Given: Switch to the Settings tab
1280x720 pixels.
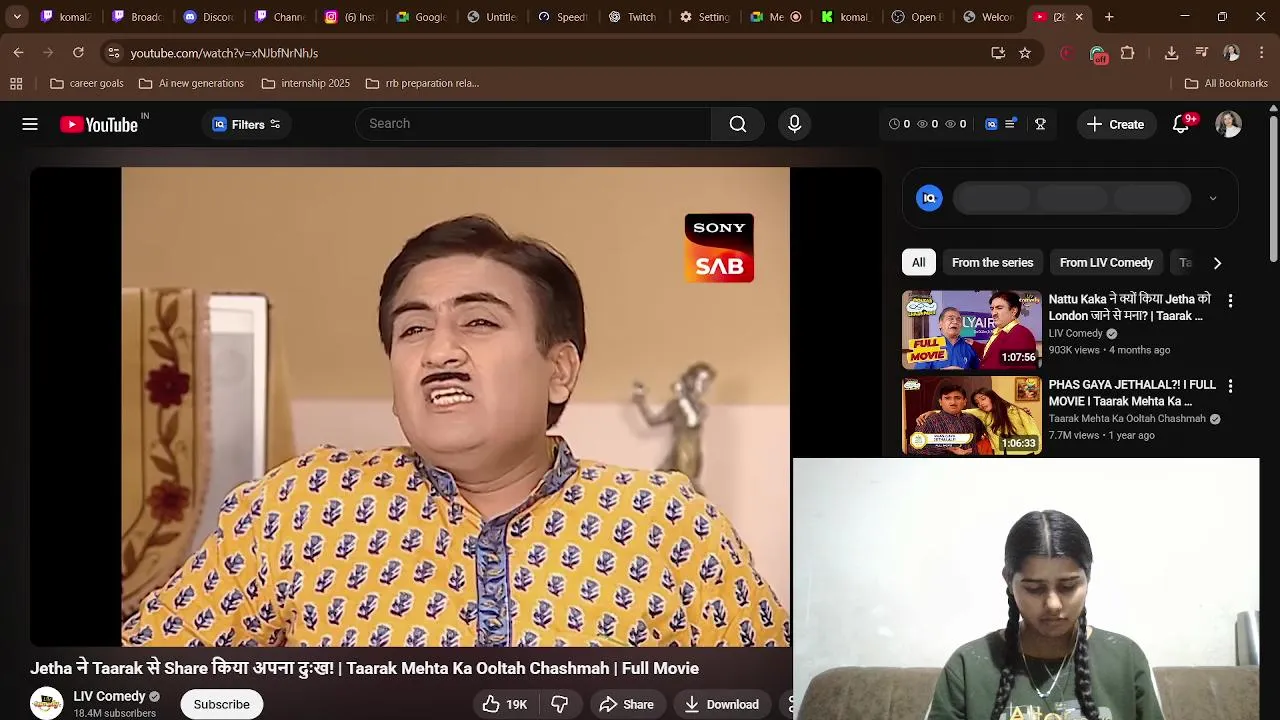Looking at the screenshot, I should point(704,17).
